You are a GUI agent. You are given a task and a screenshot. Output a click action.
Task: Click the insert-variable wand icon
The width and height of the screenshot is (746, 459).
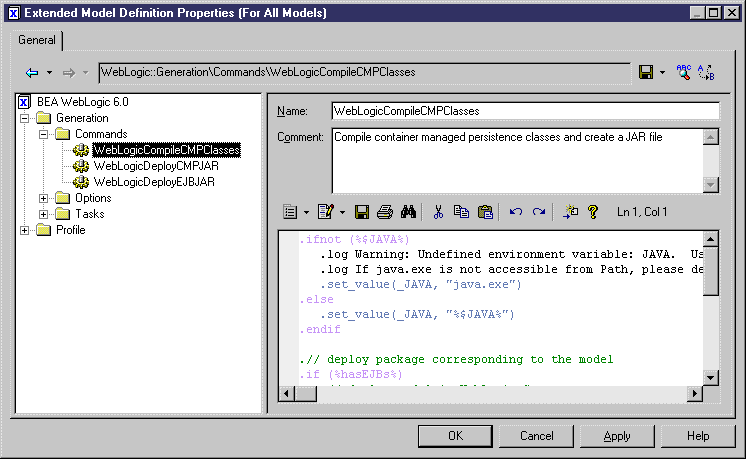570,212
